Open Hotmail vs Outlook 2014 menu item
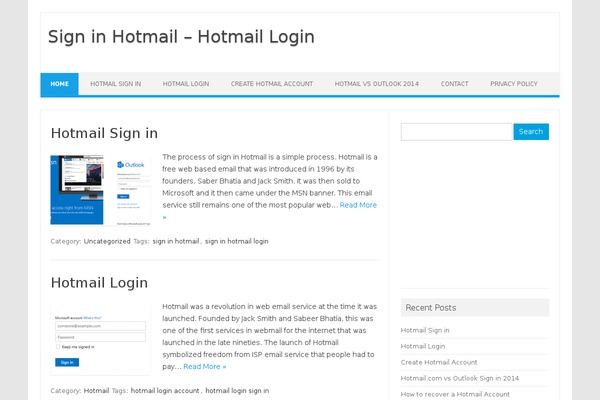 point(377,84)
